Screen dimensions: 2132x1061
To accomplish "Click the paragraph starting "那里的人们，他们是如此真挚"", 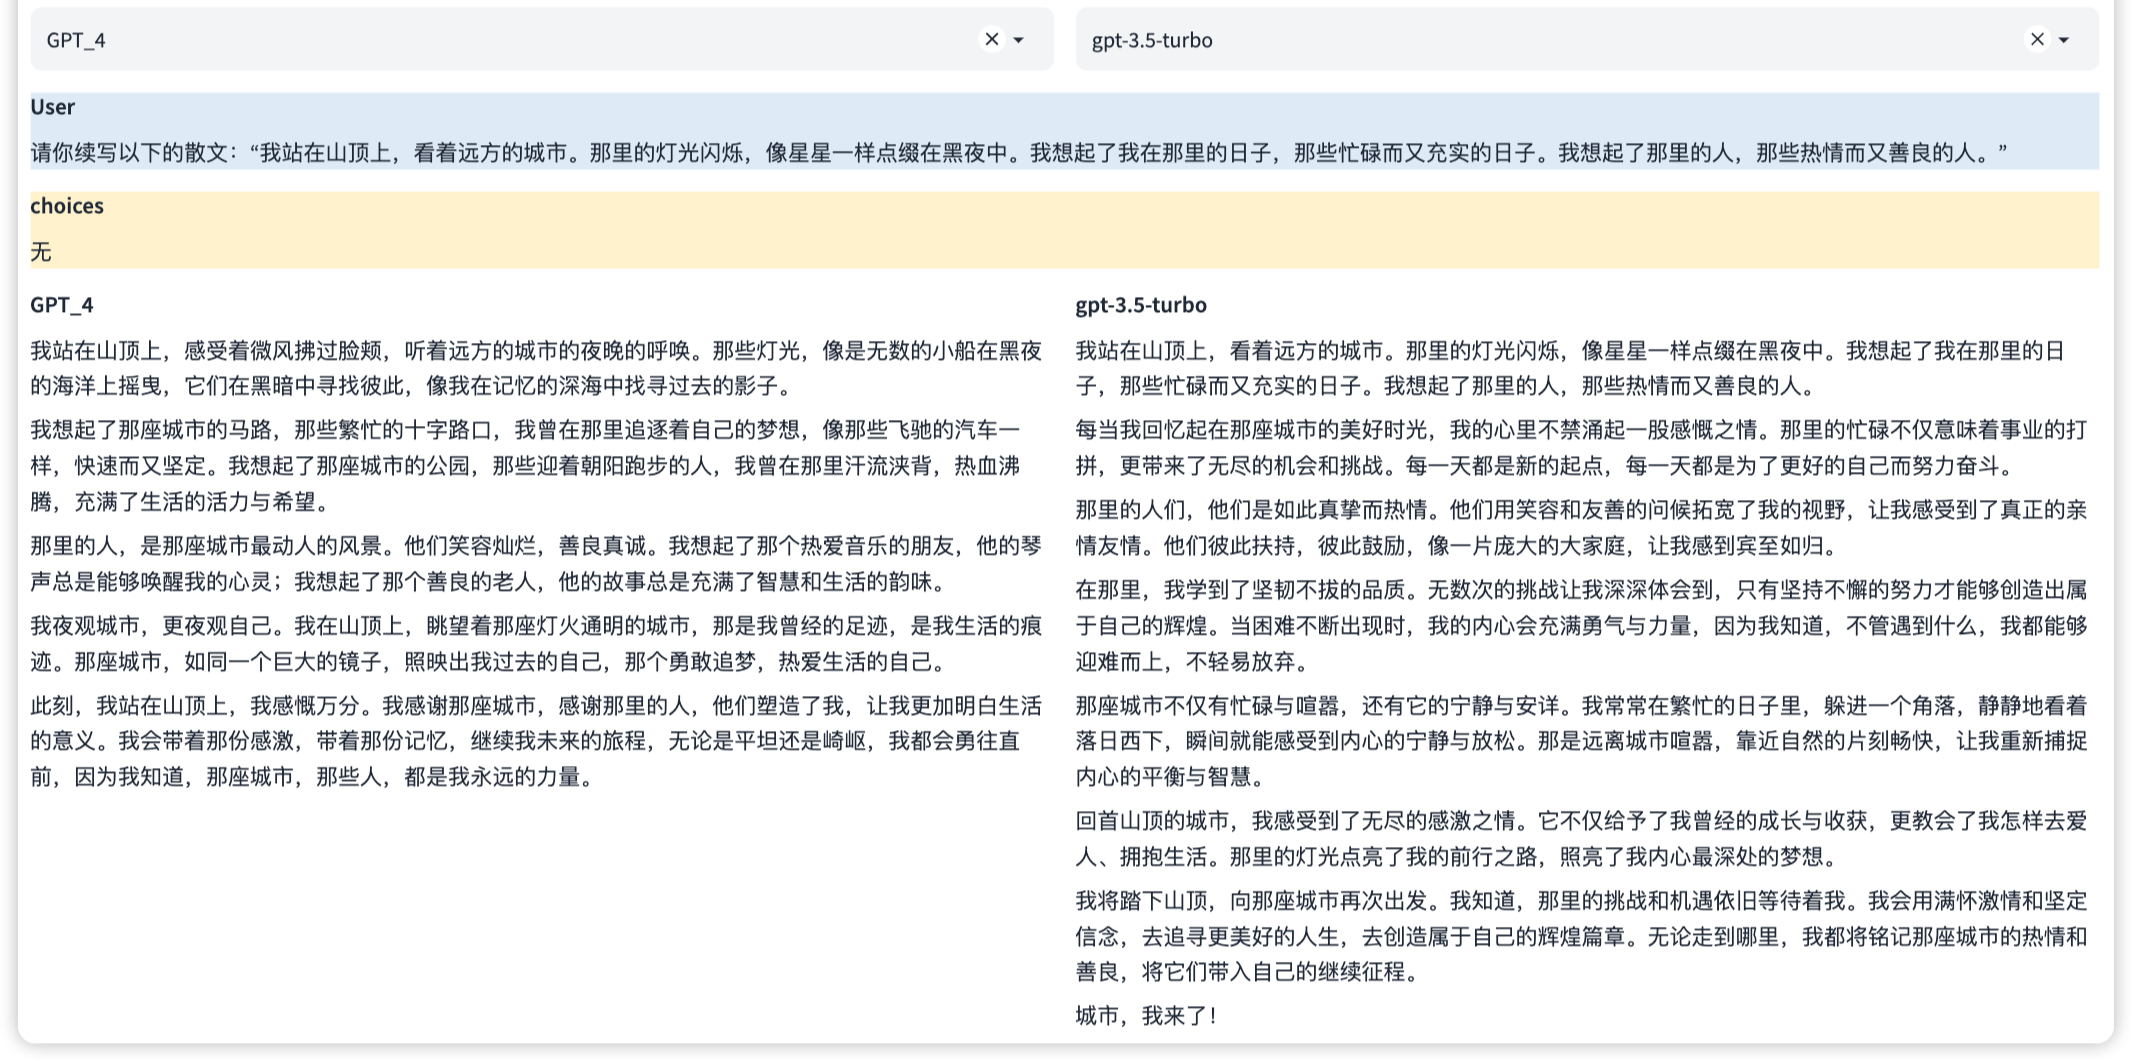I will (x=1582, y=527).
